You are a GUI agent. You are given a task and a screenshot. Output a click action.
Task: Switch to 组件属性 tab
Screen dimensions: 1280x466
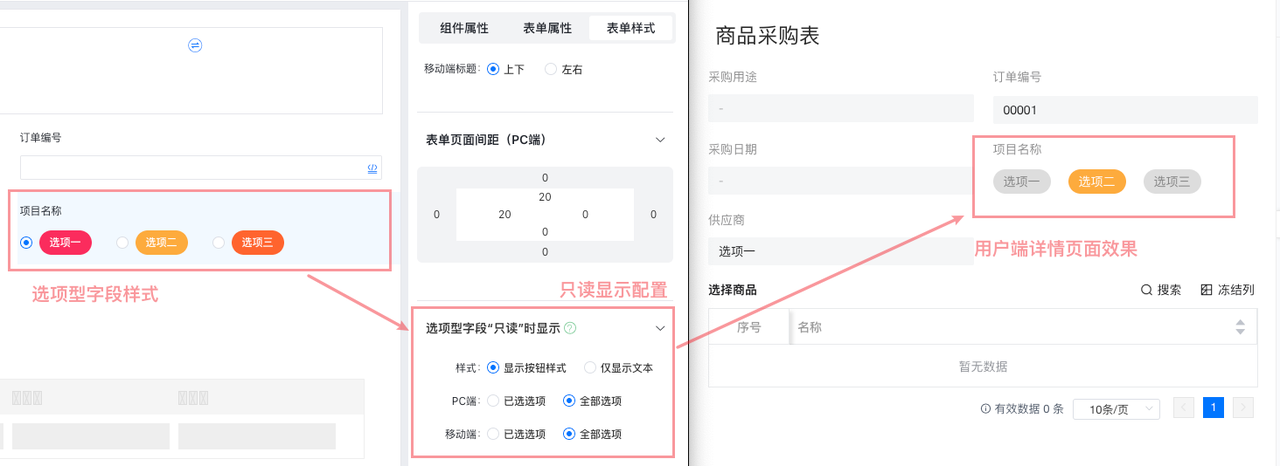pyautogui.click(x=464, y=28)
